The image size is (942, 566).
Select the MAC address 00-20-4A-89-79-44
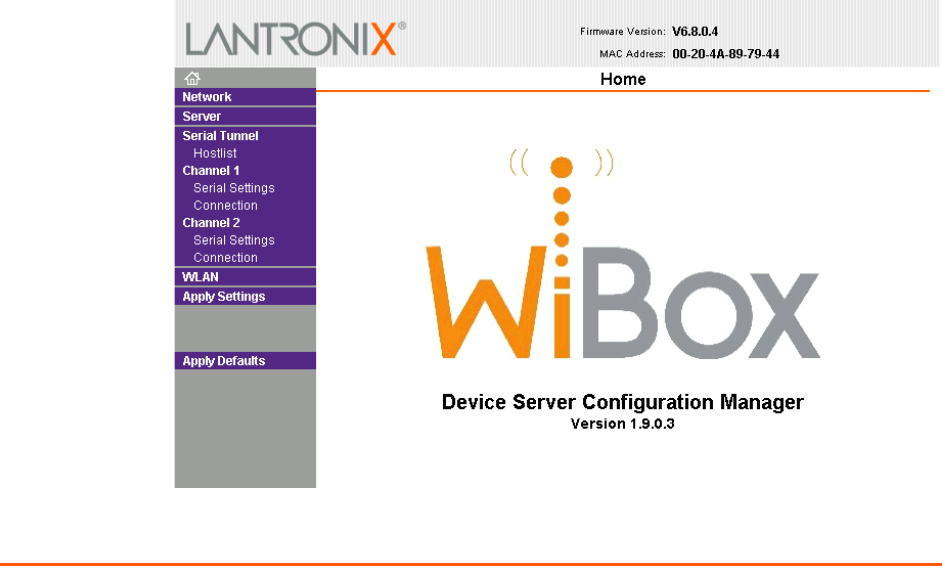tap(726, 54)
